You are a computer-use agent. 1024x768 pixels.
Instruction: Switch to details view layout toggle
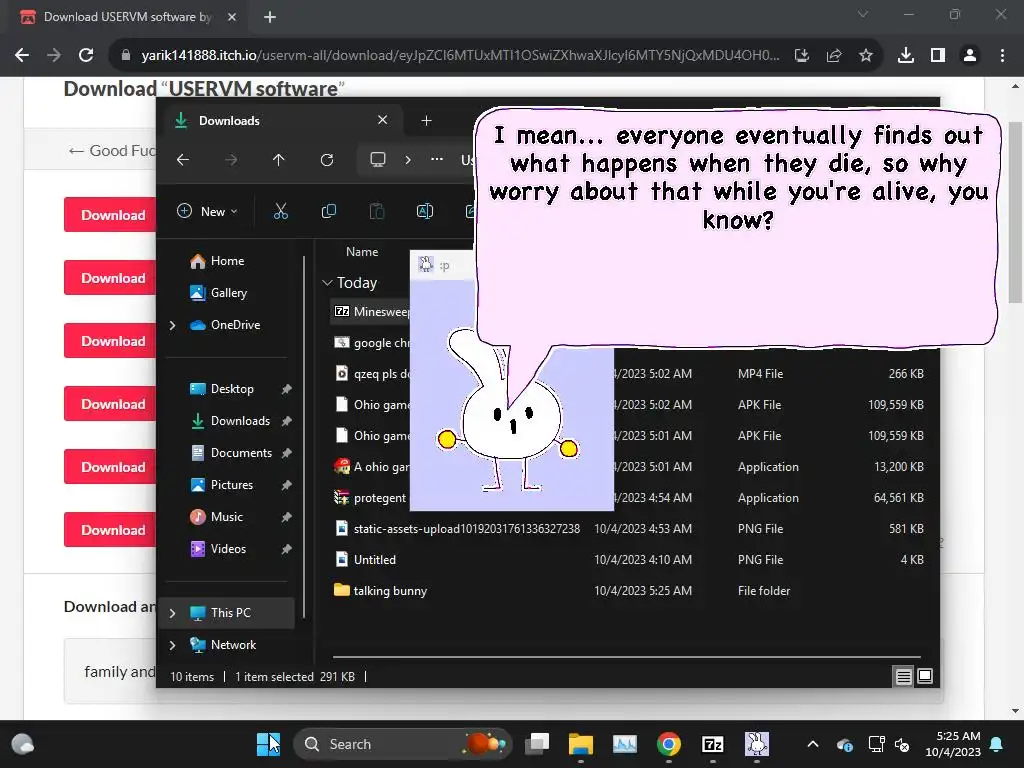tap(903, 677)
